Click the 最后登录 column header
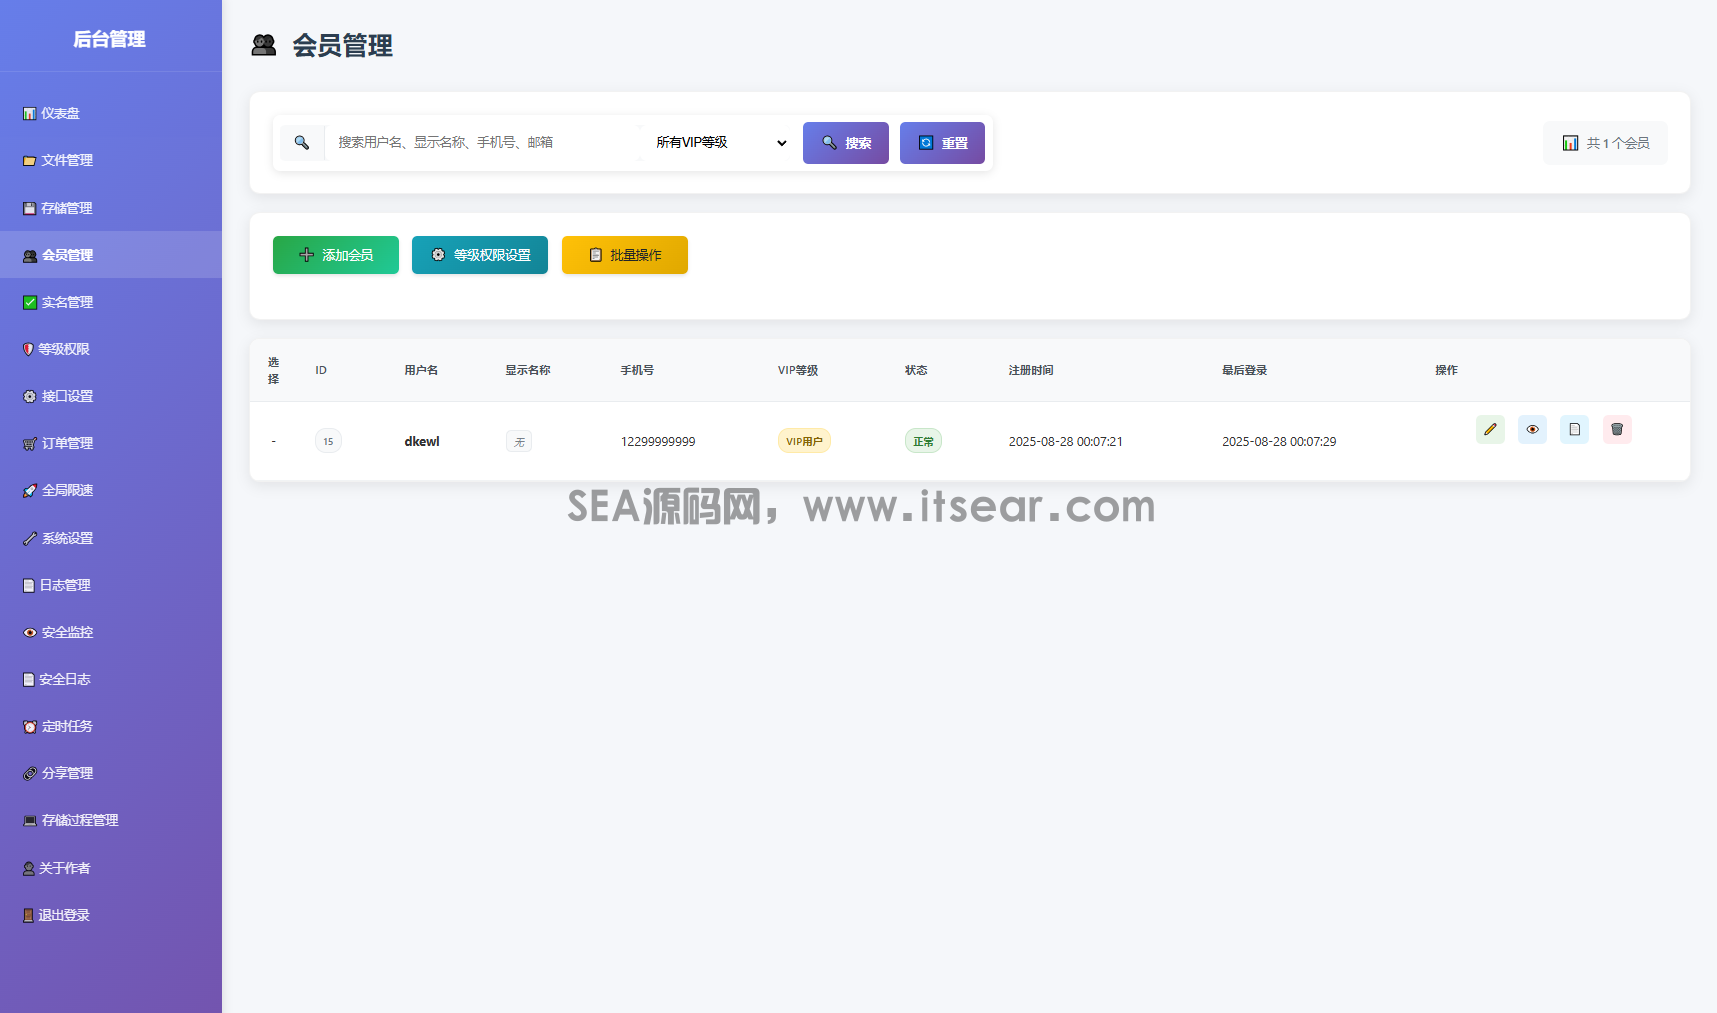 [x=1244, y=370]
